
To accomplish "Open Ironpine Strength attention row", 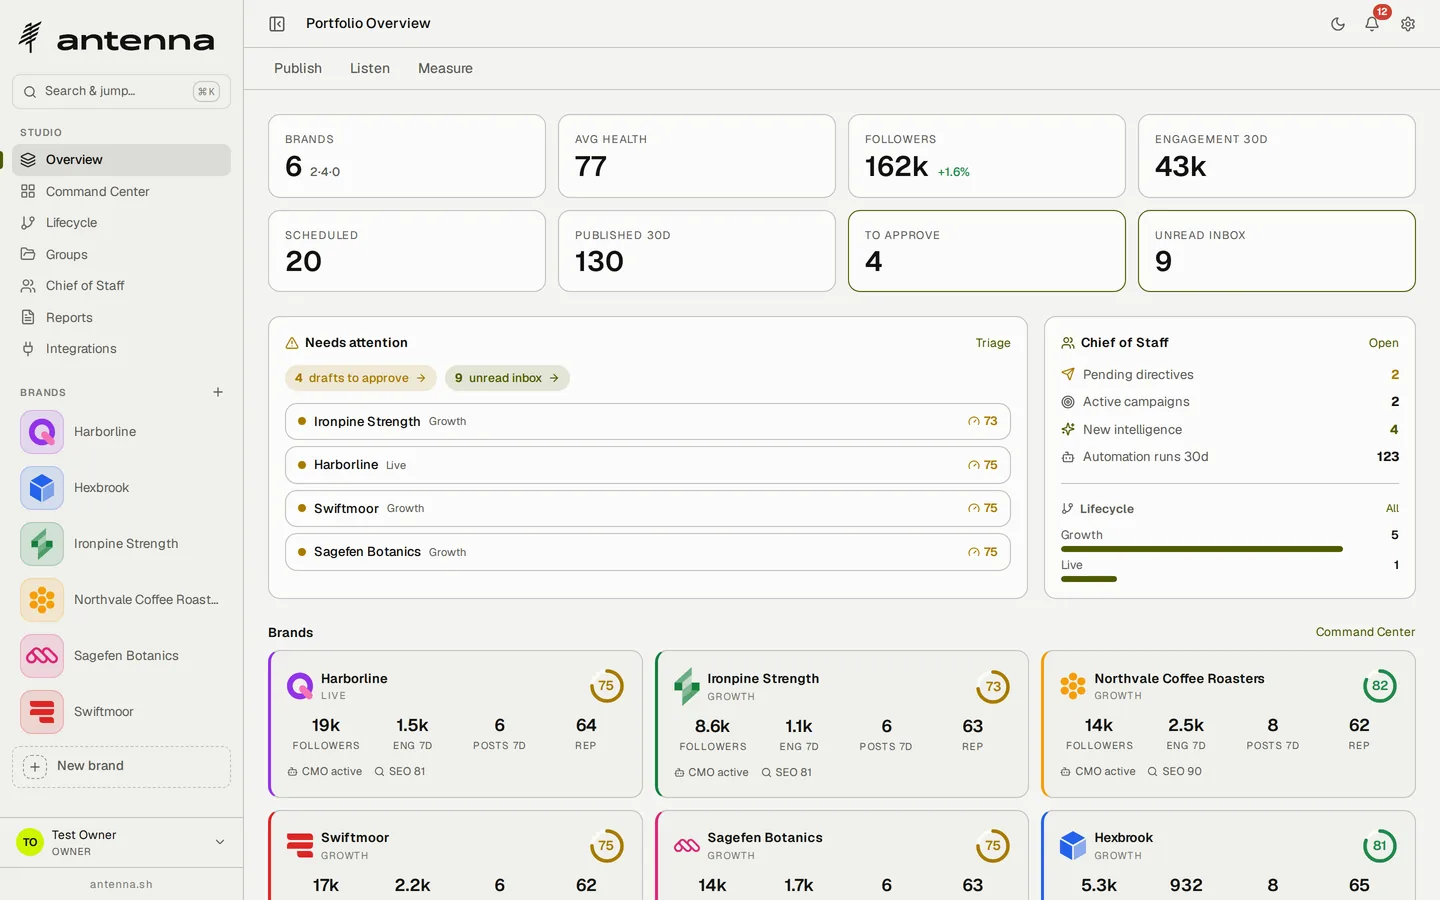I will tap(648, 421).
